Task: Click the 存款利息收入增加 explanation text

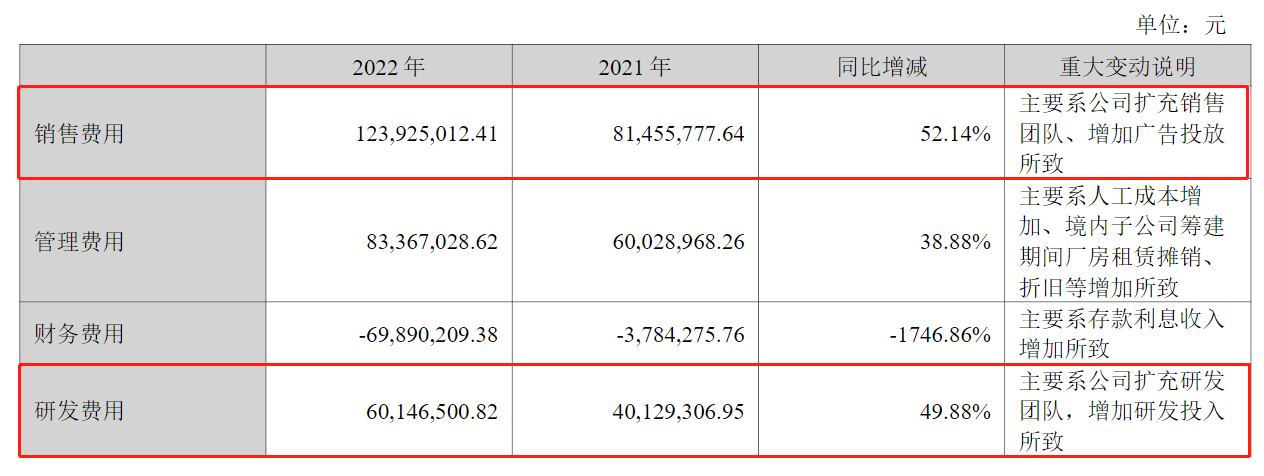Action: click(1121, 334)
